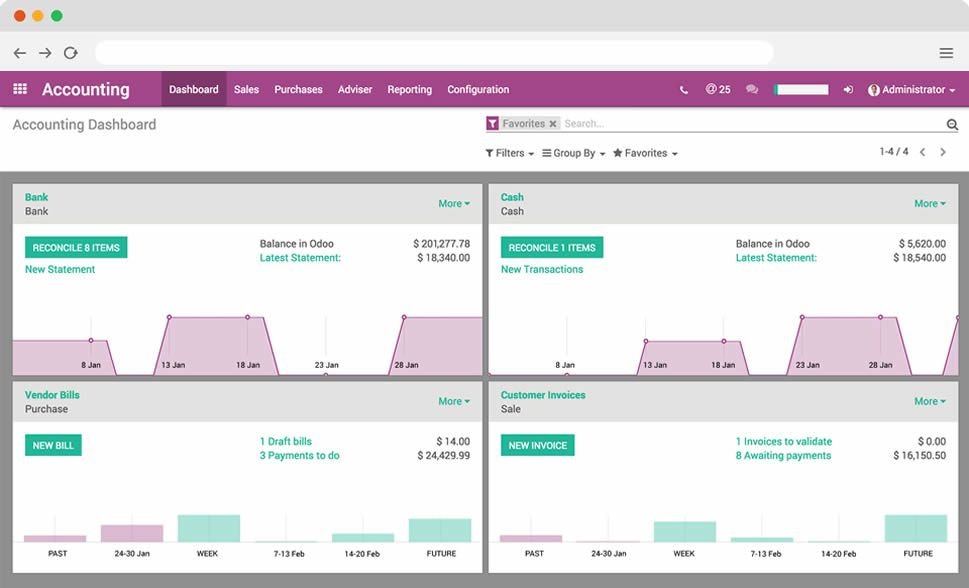Click the hamburger menu icon at top right

coord(945,52)
